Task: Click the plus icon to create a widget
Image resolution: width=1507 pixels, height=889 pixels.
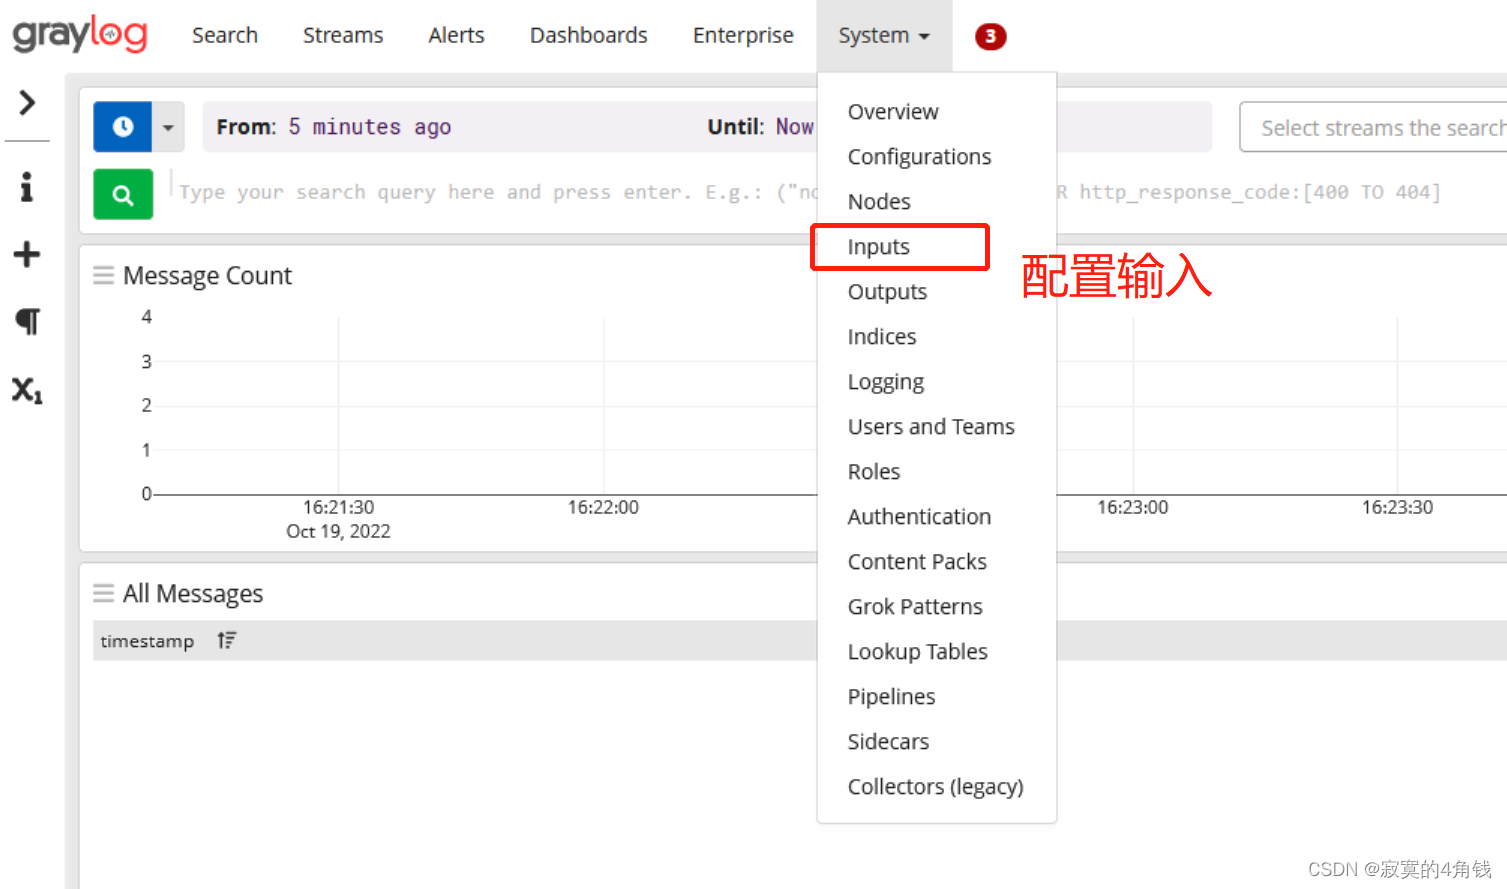Action: (x=27, y=253)
